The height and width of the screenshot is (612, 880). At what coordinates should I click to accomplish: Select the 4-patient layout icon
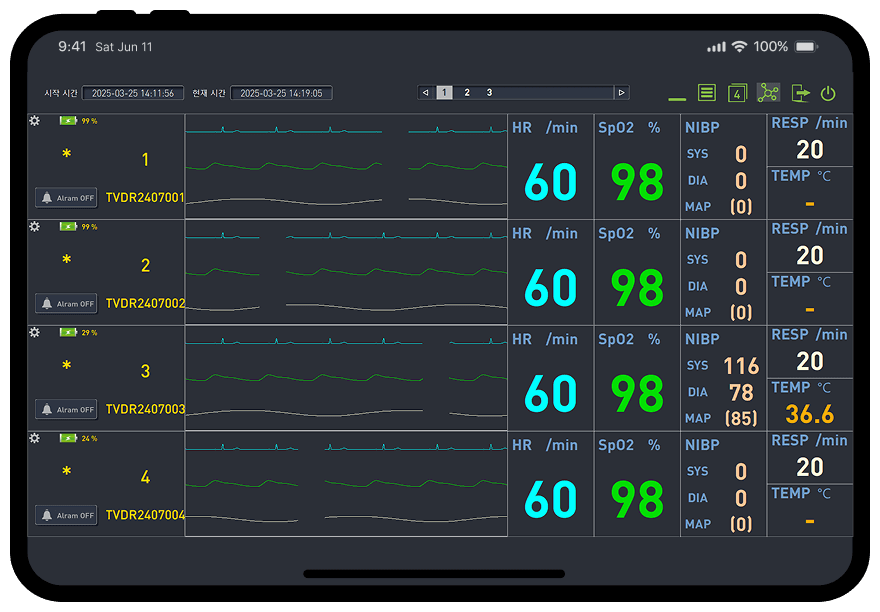(x=737, y=93)
